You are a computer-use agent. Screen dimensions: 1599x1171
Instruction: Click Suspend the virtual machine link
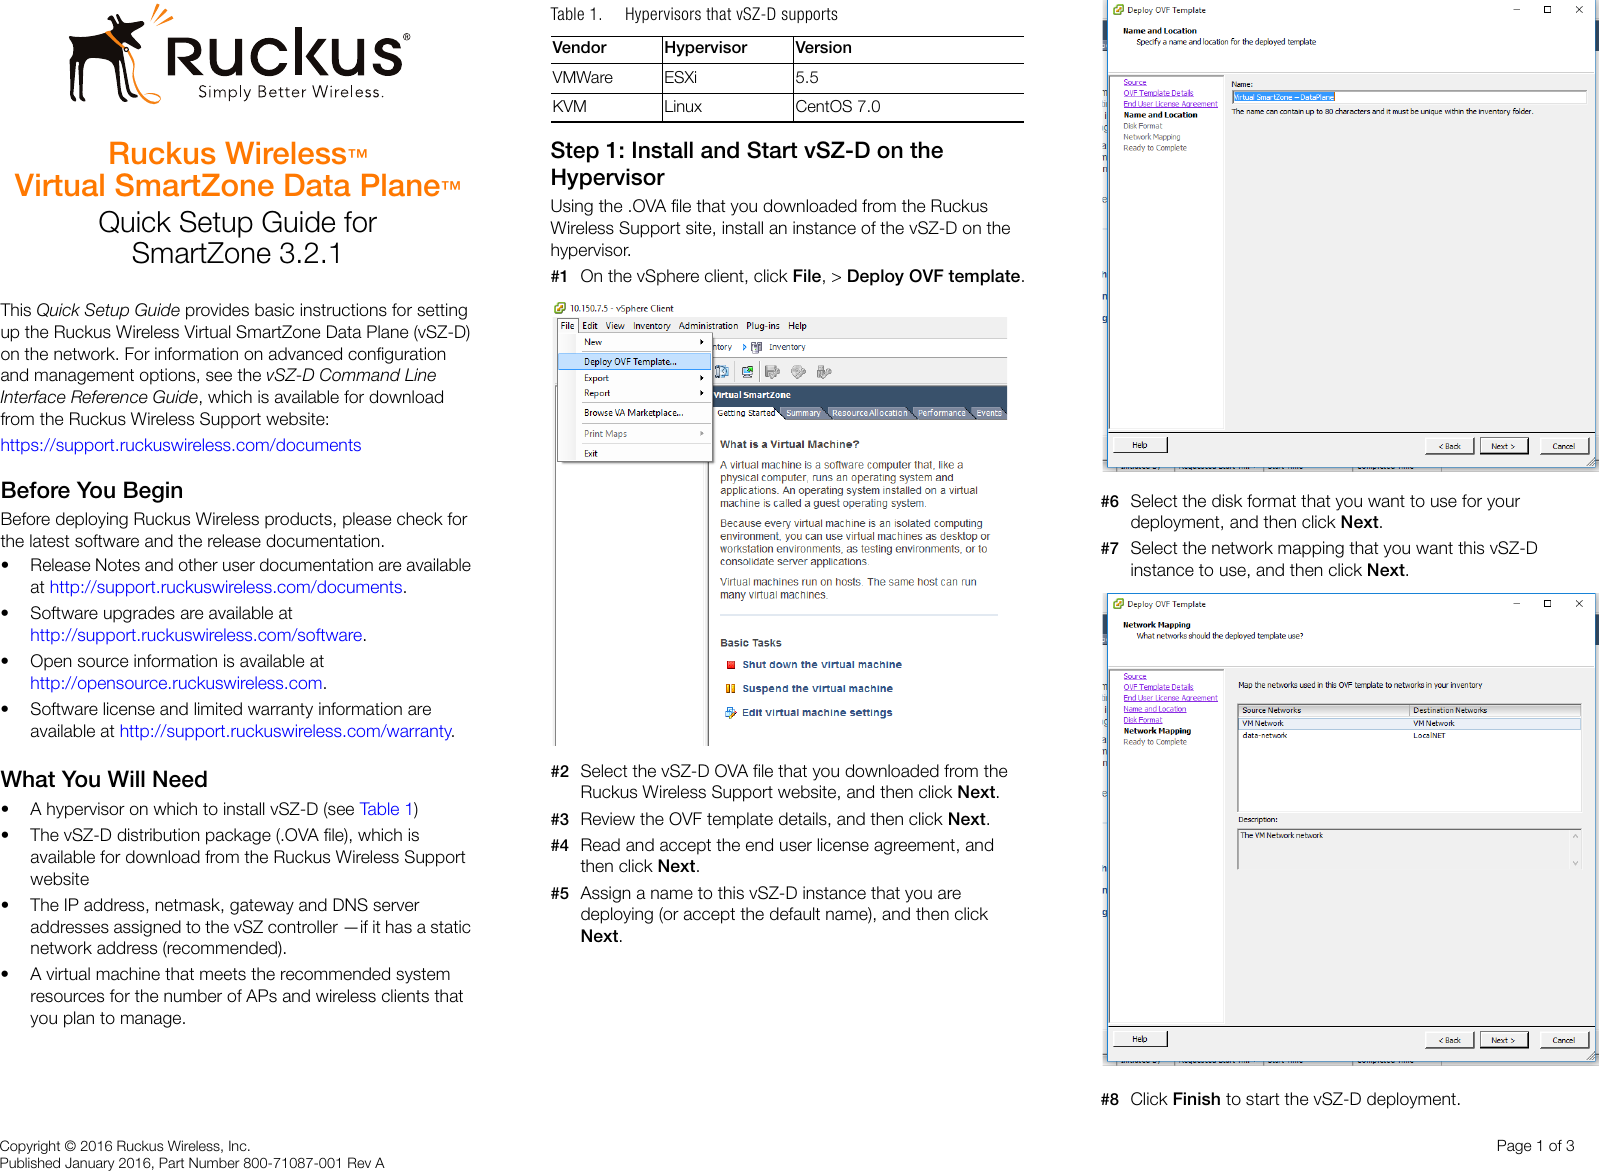click(x=817, y=689)
